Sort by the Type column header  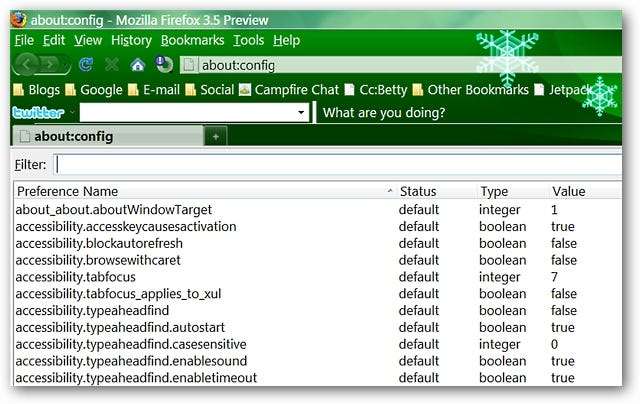[x=512, y=191]
